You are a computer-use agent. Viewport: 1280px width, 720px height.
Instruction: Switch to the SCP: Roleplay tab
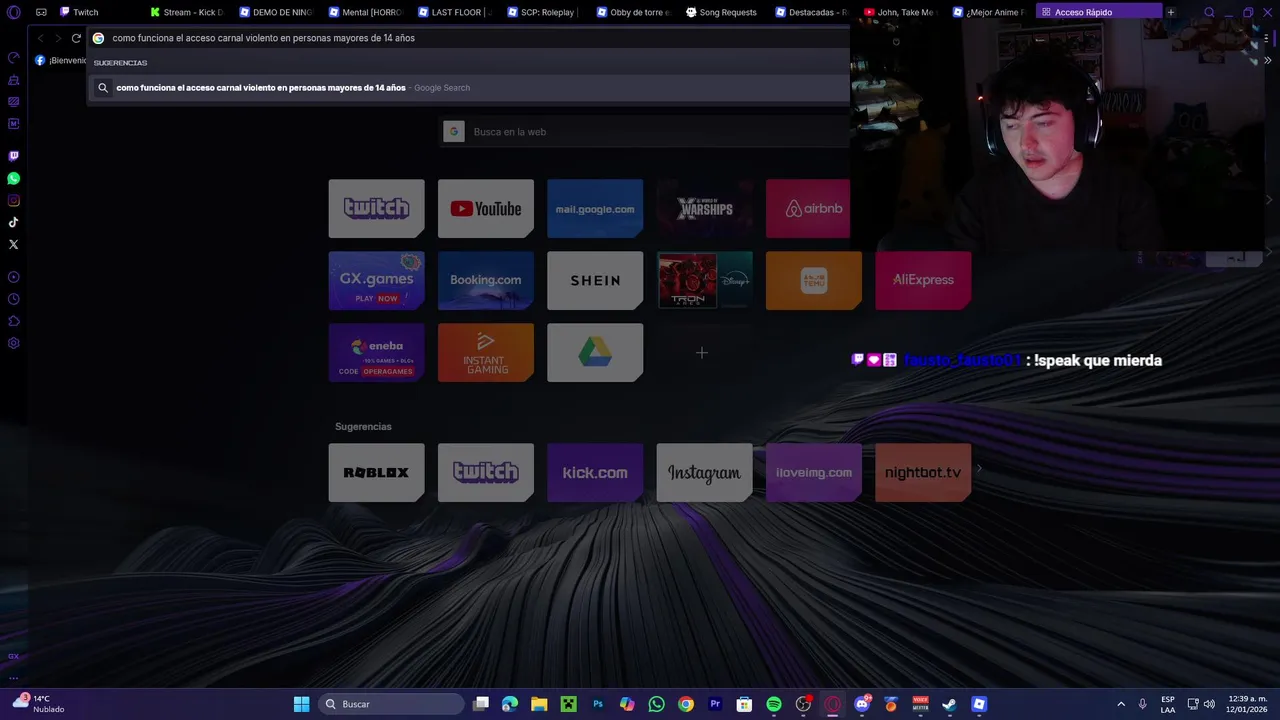click(x=545, y=12)
